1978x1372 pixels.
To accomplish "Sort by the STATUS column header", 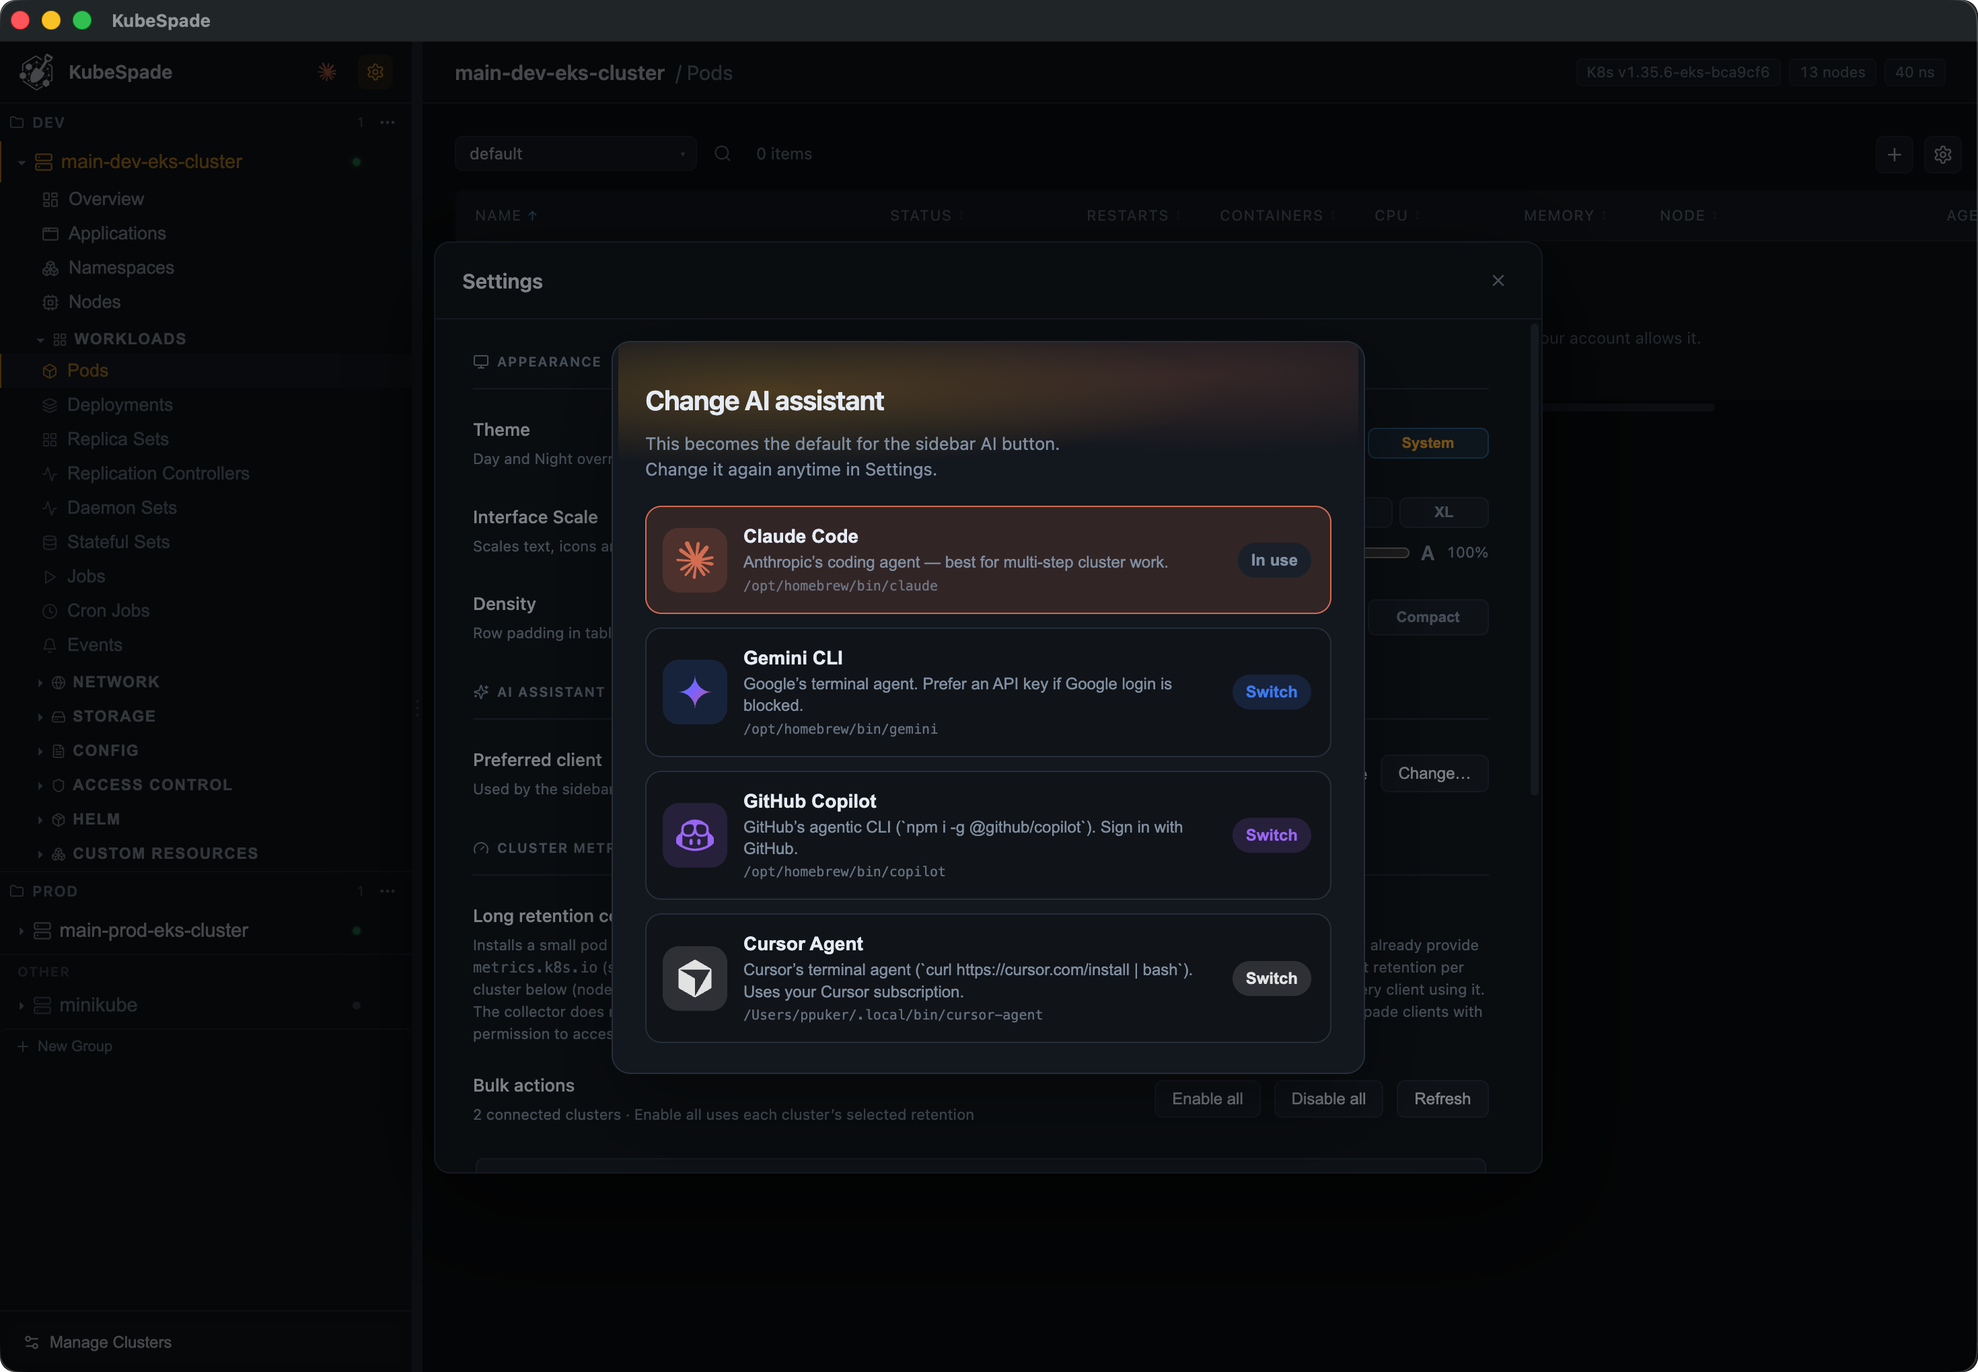I will pyautogui.click(x=927, y=216).
